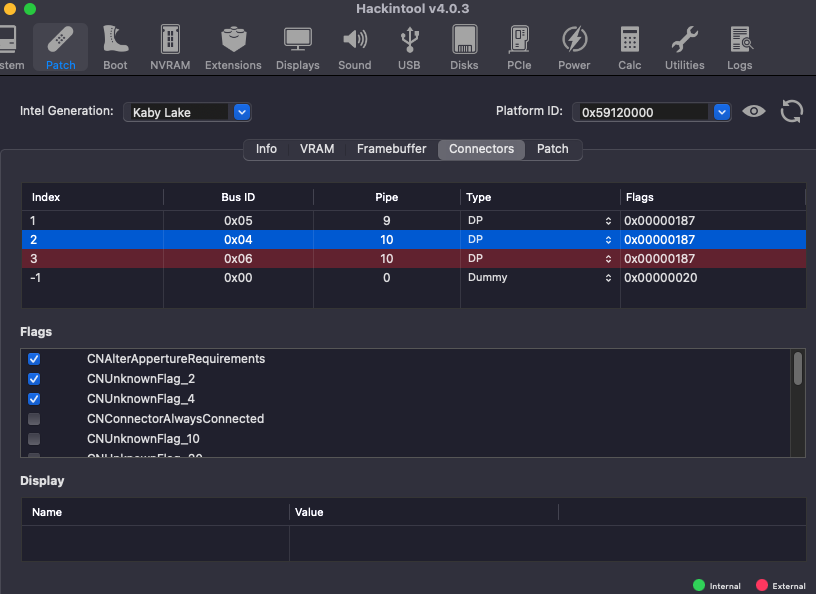Open the Calc toolbar section
The width and height of the screenshot is (816, 594).
pos(630,47)
